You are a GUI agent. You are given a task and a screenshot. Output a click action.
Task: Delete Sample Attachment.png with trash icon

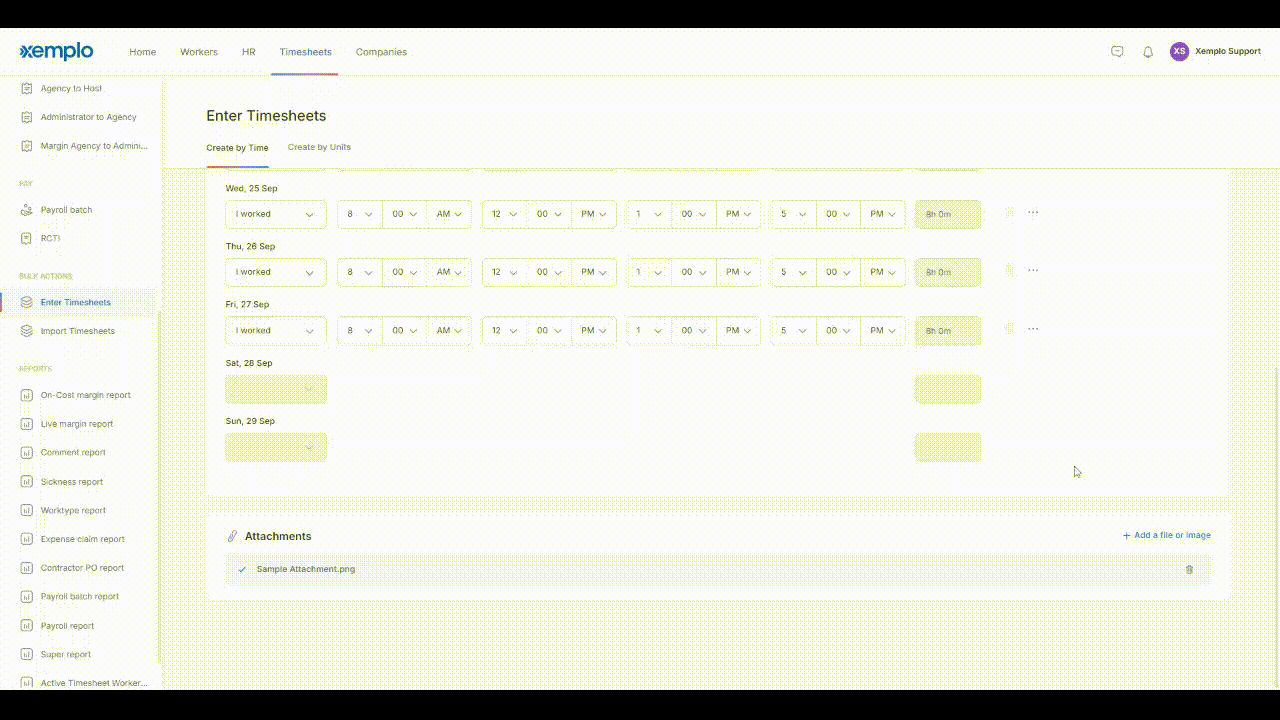pos(1189,569)
